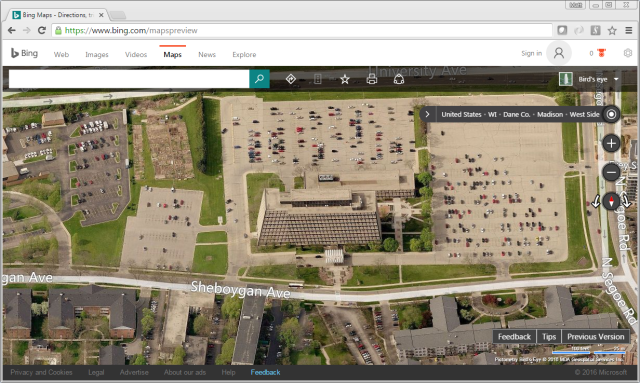Click the Bird's eye thumbnail image

[565, 79]
